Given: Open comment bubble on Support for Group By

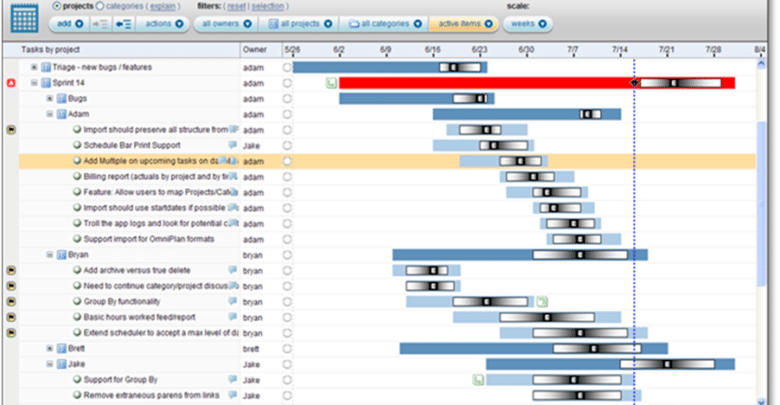Looking at the screenshot, I should click(x=232, y=379).
